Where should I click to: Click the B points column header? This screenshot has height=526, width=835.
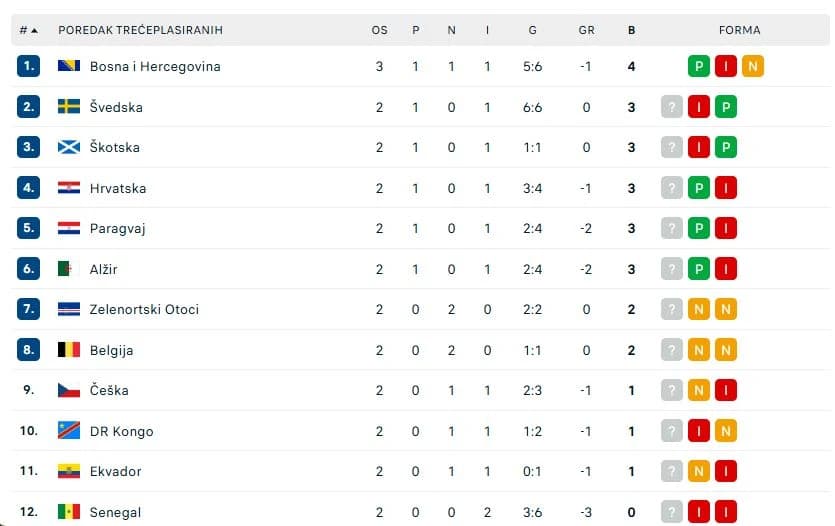point(632,30)
